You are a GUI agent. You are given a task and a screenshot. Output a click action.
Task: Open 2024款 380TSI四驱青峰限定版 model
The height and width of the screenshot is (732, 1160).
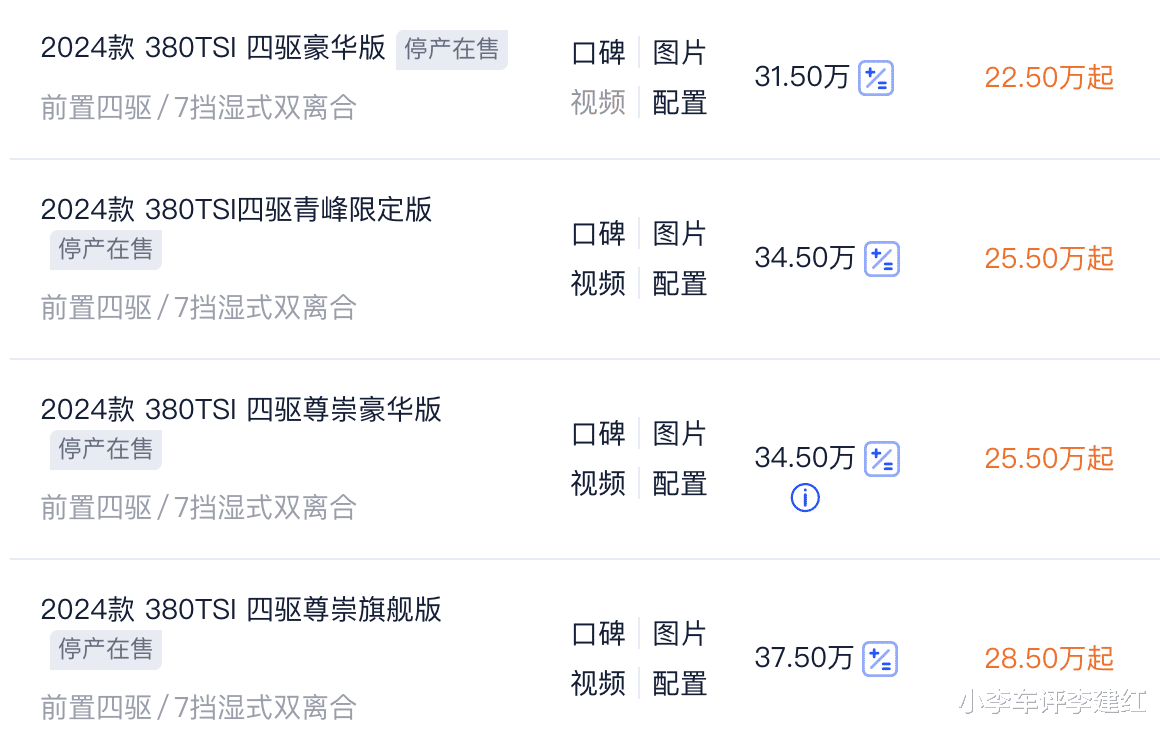pyautogui.click(x=236, y=209)
